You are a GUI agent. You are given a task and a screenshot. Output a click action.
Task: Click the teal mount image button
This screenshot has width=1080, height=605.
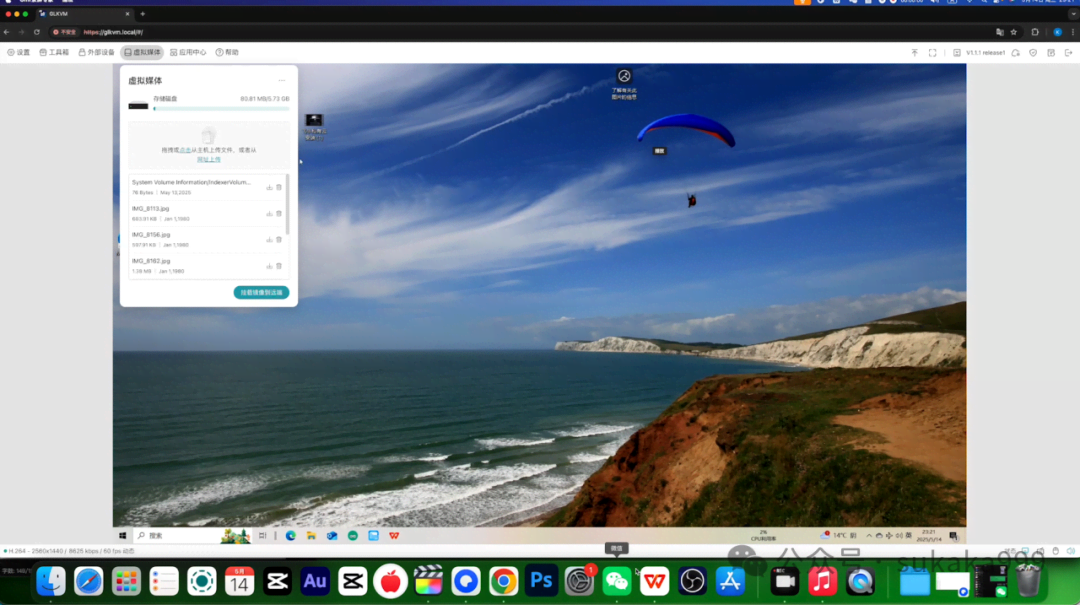[261, 292]
